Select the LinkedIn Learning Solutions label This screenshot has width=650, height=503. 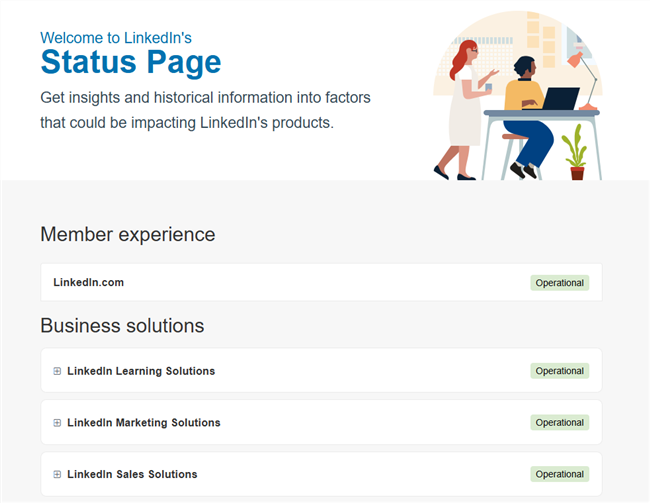(x=141, y=371)
